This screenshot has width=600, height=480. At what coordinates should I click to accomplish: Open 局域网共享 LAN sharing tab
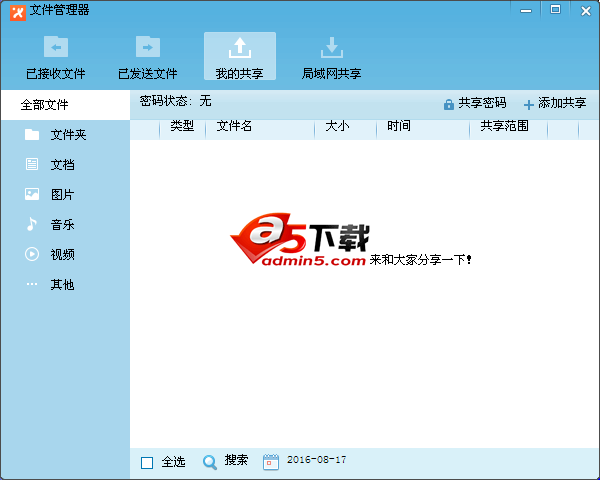(331, 57)
